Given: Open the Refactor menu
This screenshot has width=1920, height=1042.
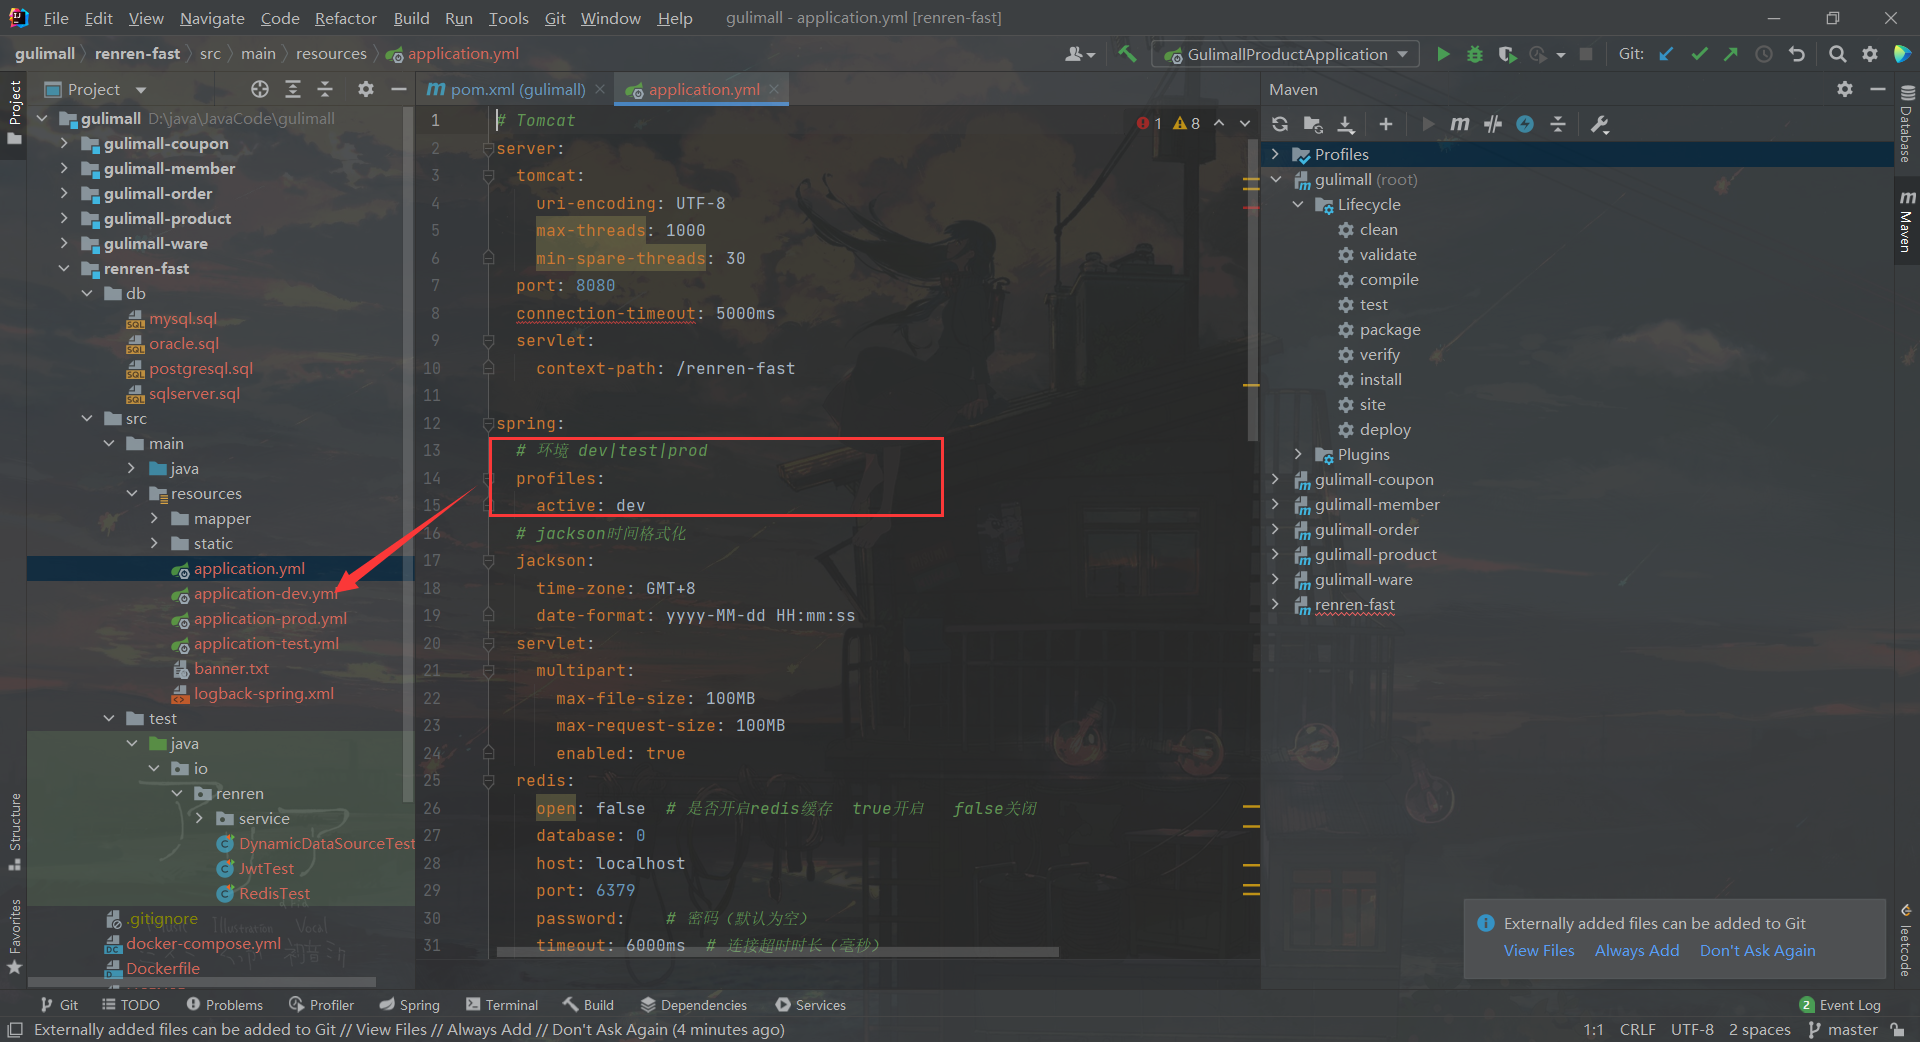Looking at the screenshot, I should [345, 18].
